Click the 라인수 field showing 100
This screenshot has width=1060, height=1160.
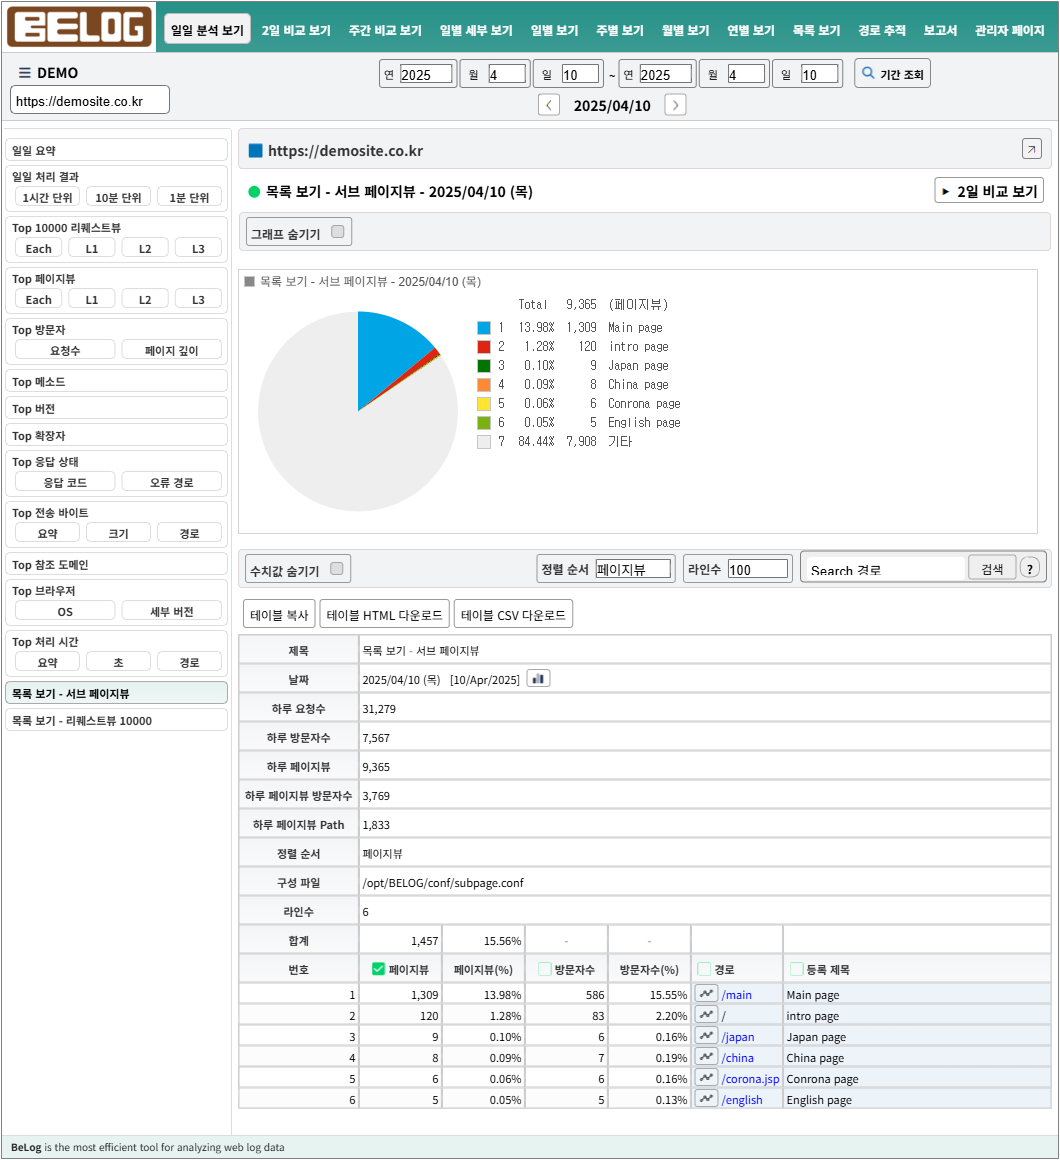coord(757,569)
